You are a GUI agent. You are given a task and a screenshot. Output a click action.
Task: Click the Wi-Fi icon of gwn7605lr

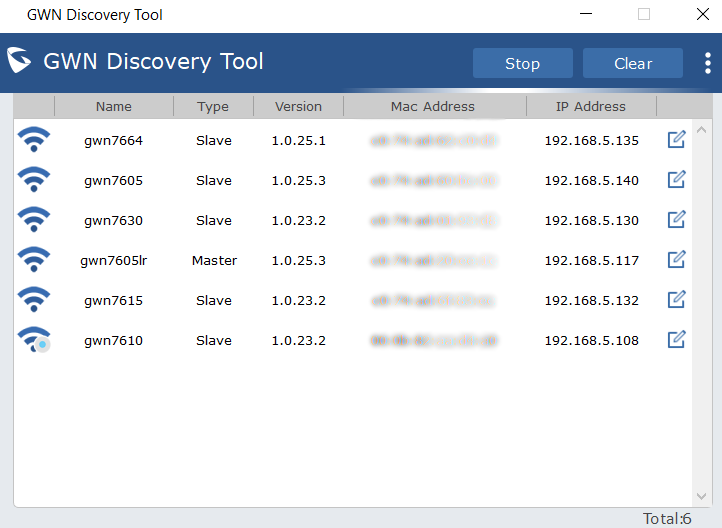pyautogui.click(x=34, y=260)
